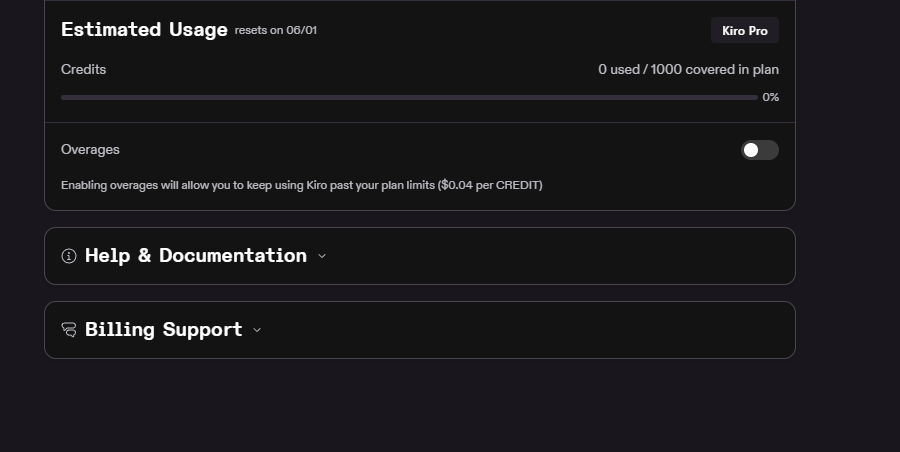Open the Billing Support section heading
The width and height of the screenshot is (900, 452).
point(164,330)
